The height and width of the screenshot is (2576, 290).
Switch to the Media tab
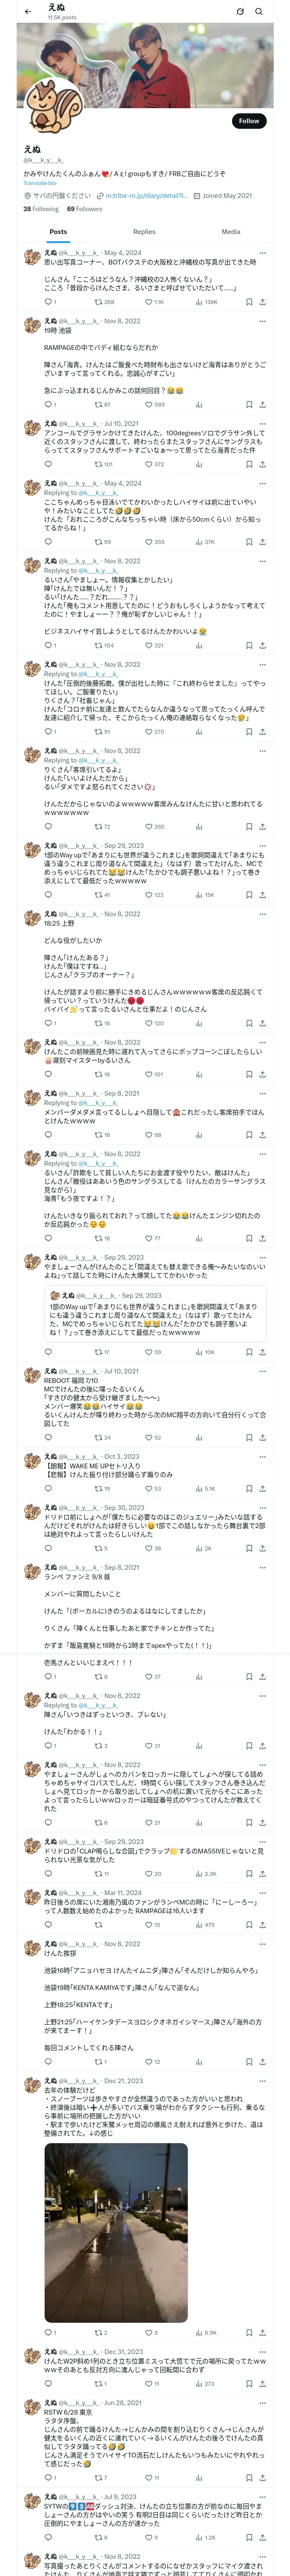[x=231, y=232]
